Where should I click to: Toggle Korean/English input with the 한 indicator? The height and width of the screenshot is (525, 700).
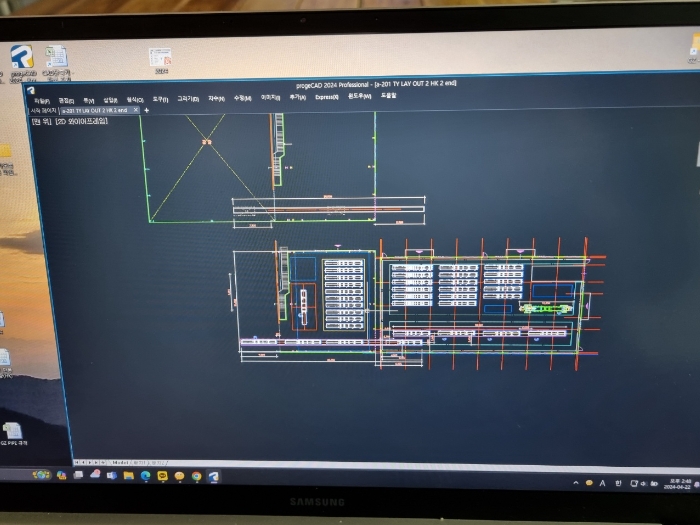(x=618, y=483)
